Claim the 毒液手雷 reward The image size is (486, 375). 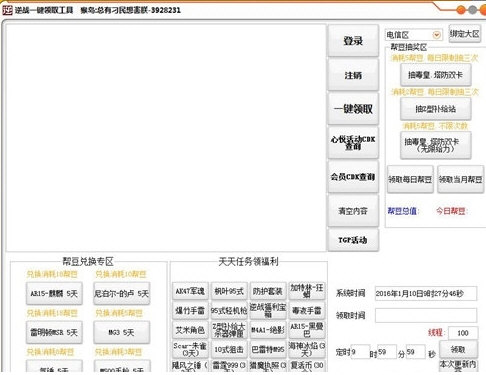pos(307,311)
